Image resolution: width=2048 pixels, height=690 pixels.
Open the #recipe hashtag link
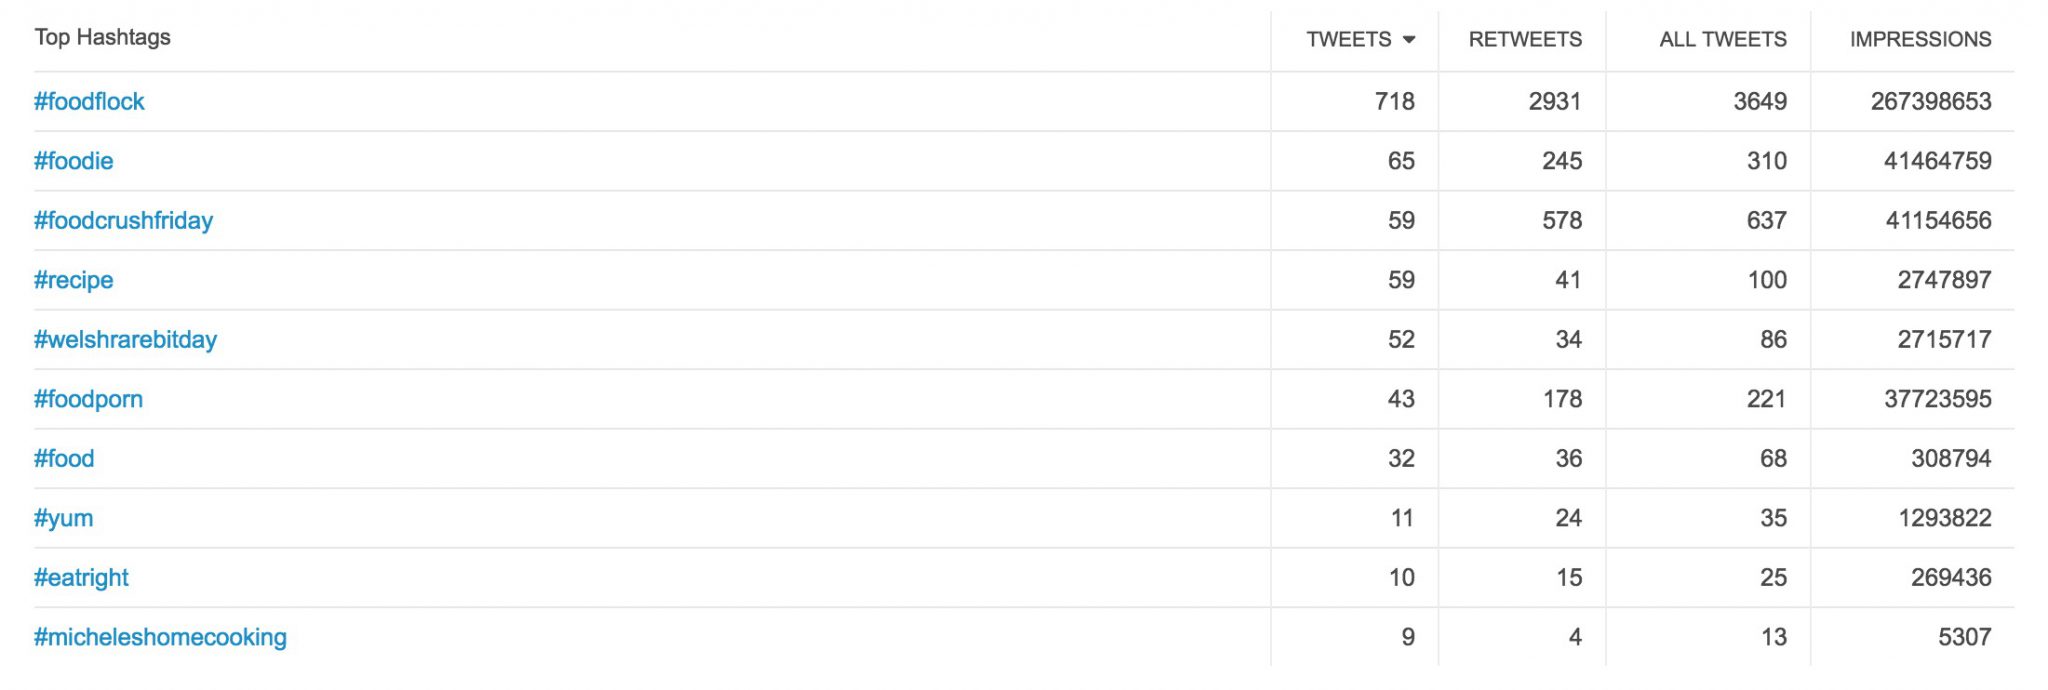point(73,280)
